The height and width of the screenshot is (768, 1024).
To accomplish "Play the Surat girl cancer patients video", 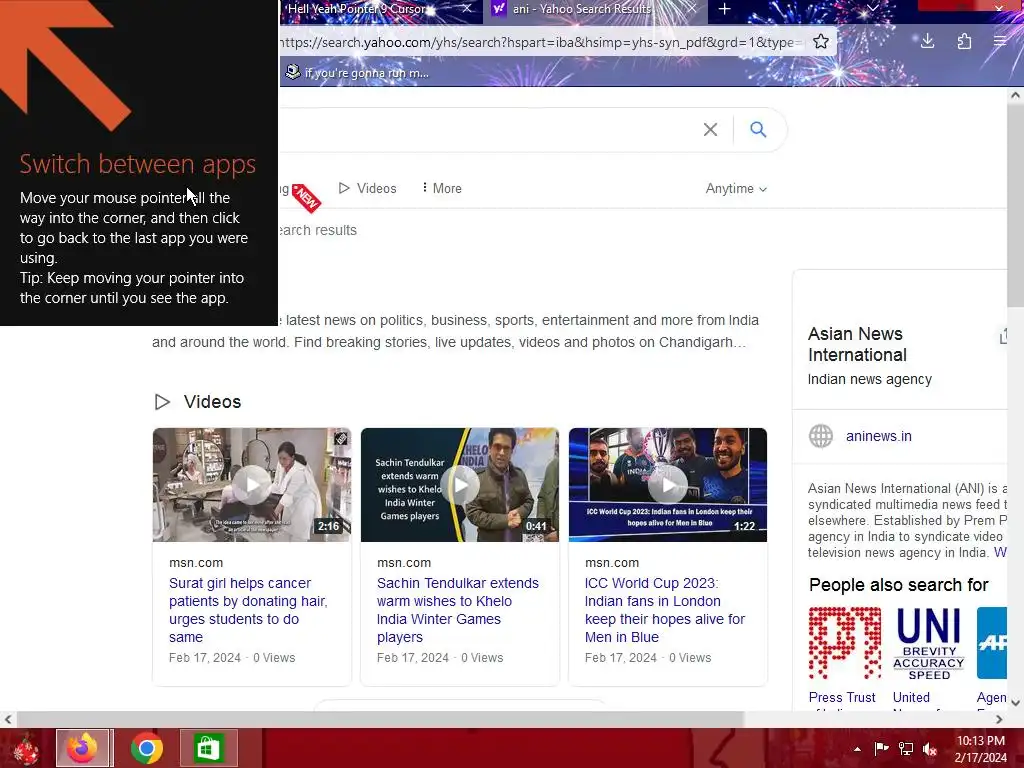I will pos(252,485).
